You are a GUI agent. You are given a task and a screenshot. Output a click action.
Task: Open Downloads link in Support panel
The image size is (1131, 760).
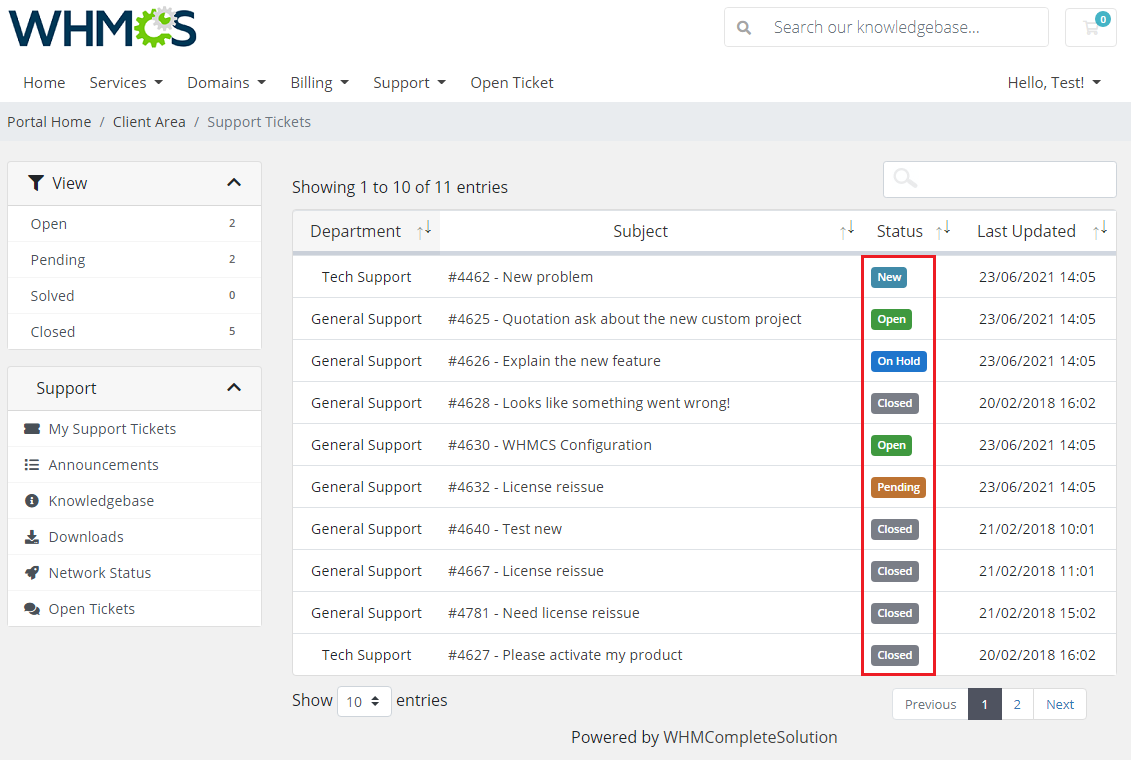pyautogui.click(x=86, y=537)
